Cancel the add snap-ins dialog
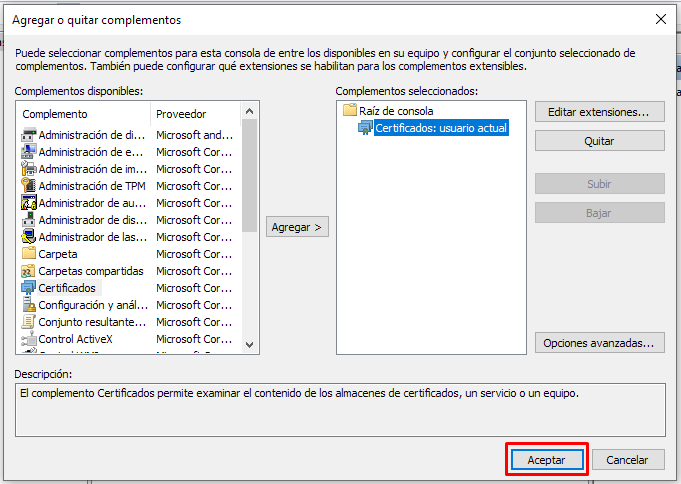Screen dimensions: 681x484 628,460
